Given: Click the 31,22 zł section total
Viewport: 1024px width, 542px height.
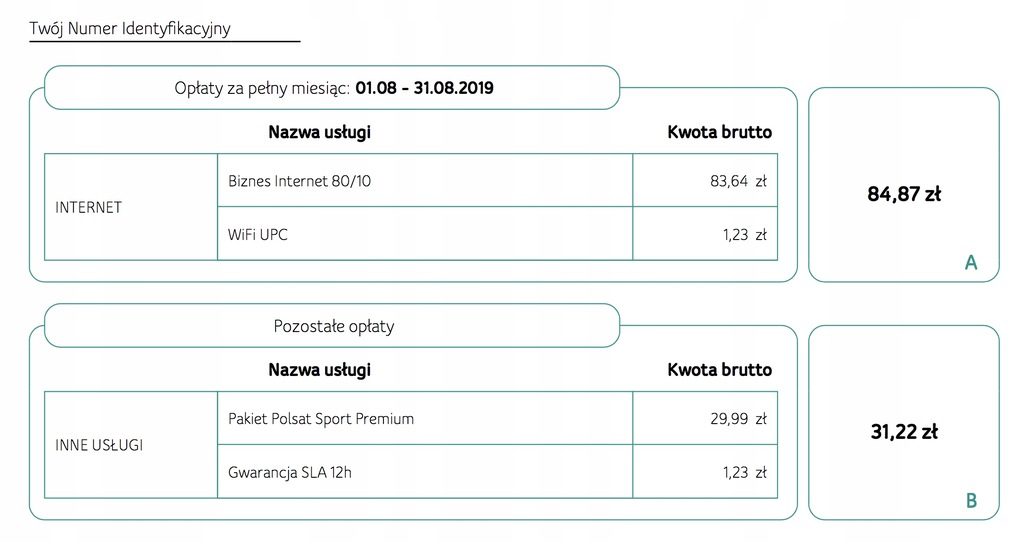Looking at the screenshot, I should pyautogui.click(x=903, y=432).
